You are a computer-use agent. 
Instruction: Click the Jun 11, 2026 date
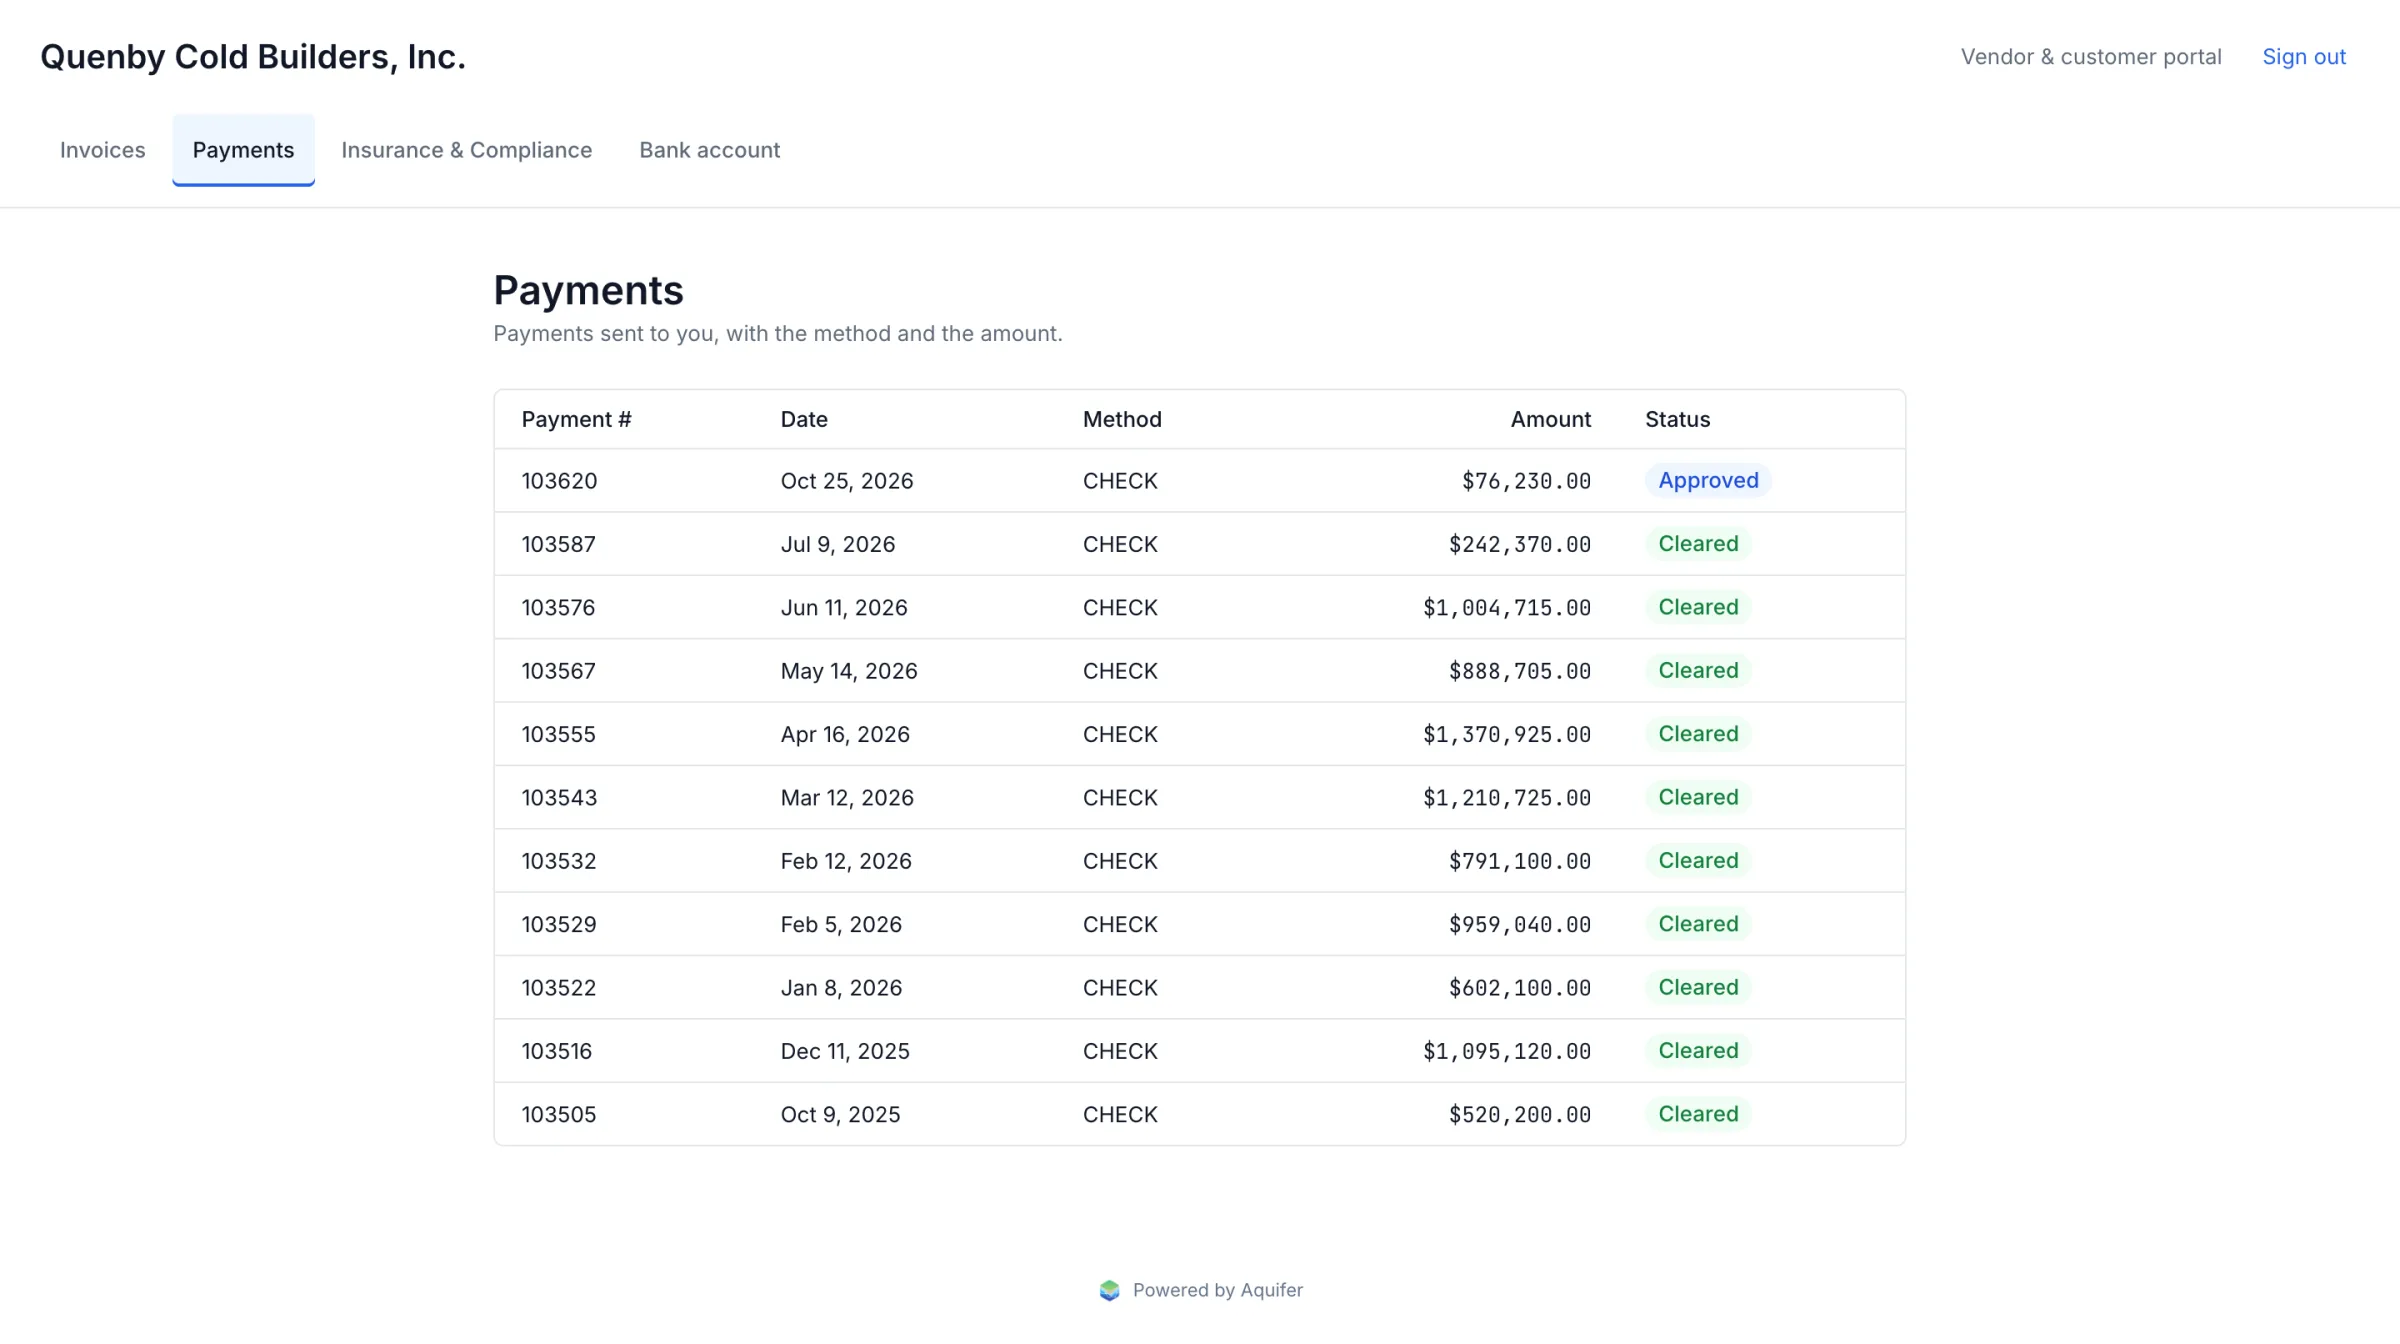coord(844,608)
